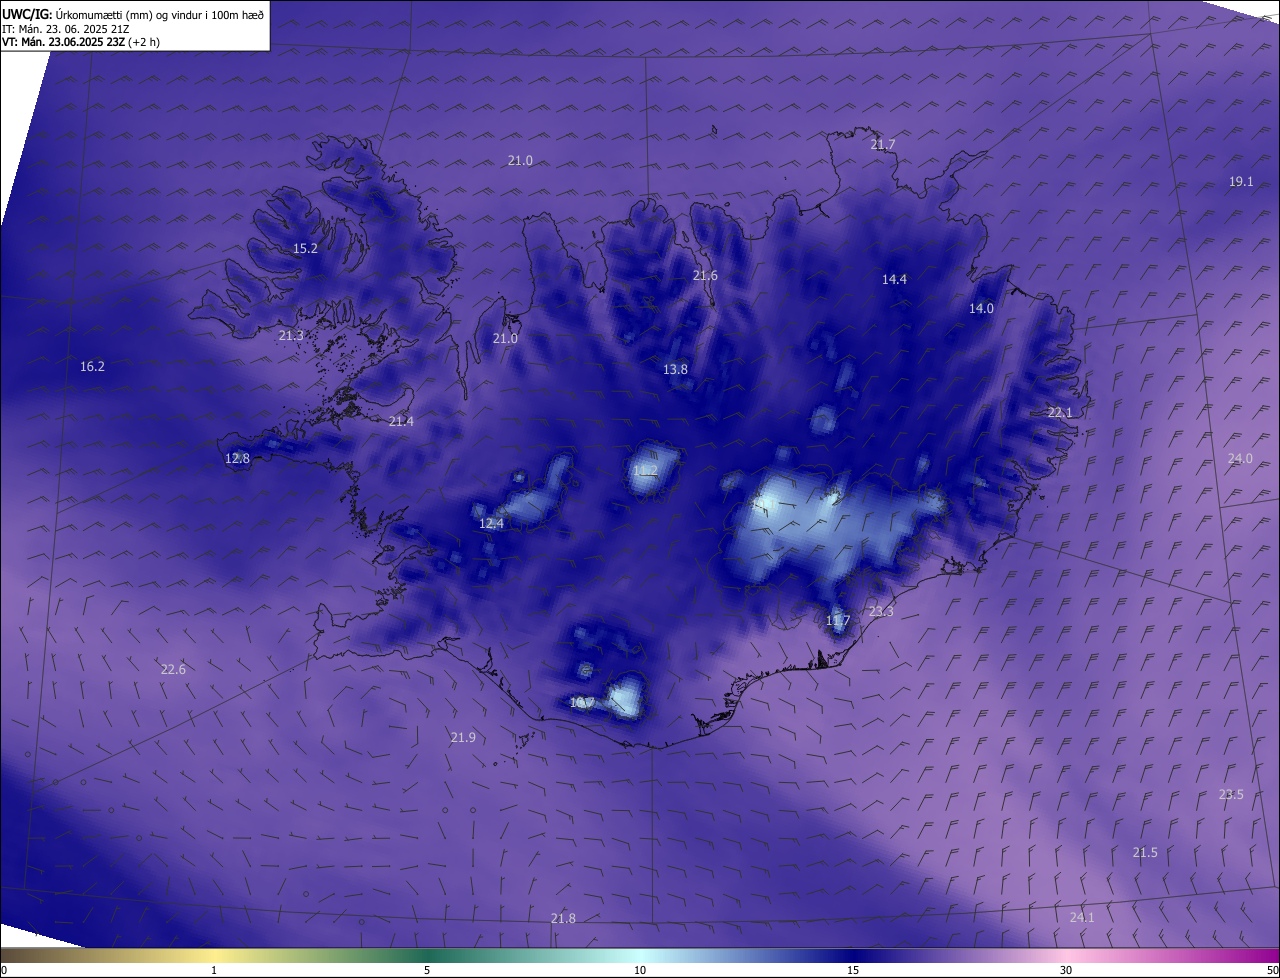
Task: Click the 11.7 value label
Action: pyautogui.click(x=837, y=621)
